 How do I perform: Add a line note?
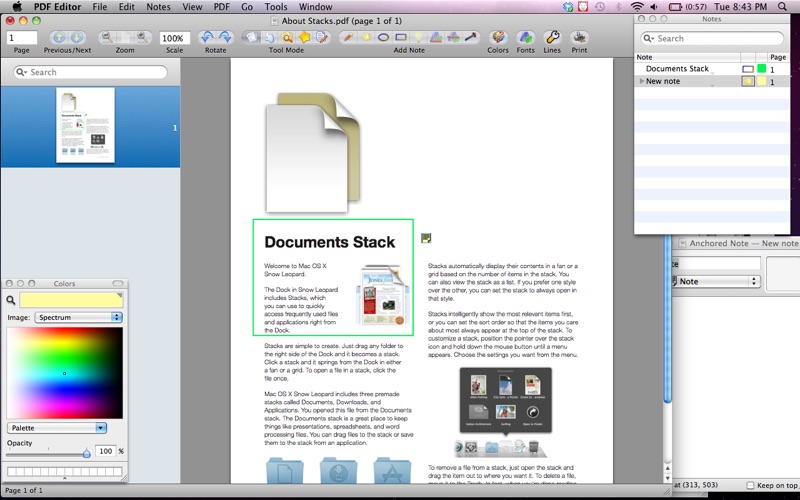(x=470, y=37)
